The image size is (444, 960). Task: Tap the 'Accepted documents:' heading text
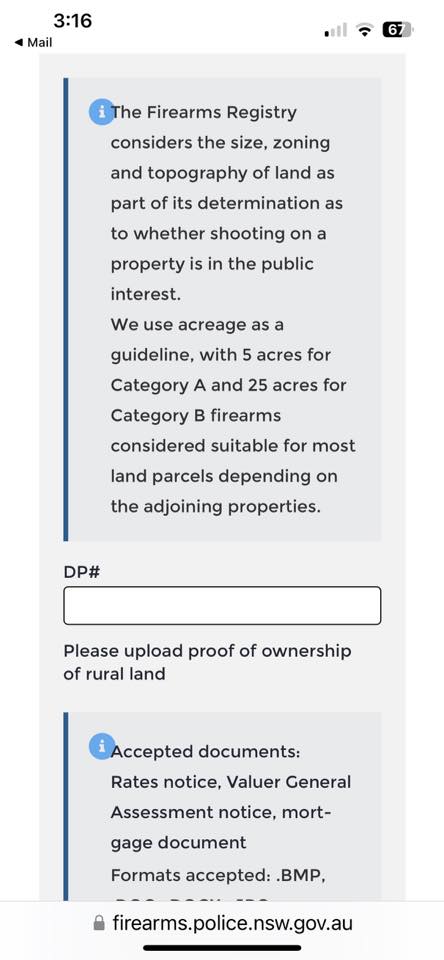pos(206,752)
